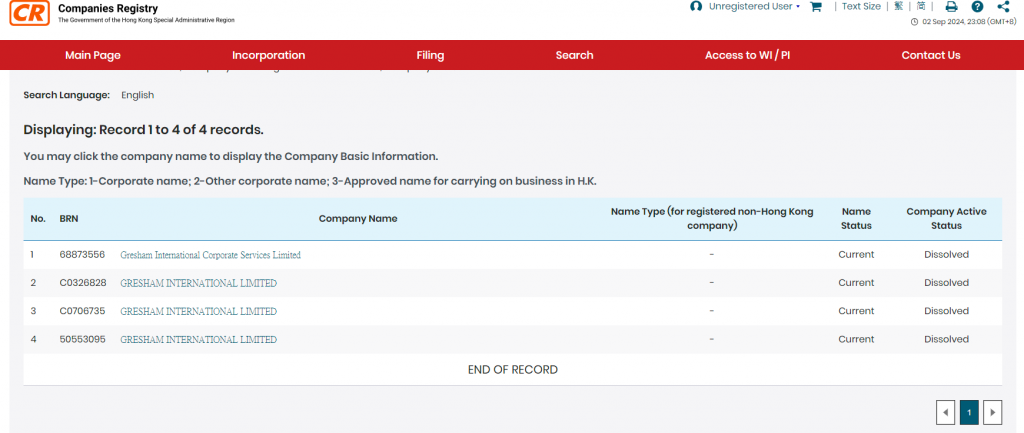The height and width of the screenshot is (433, 1024).
Task: Click BRN 68873556 cell
Action: tap(82, 255)
